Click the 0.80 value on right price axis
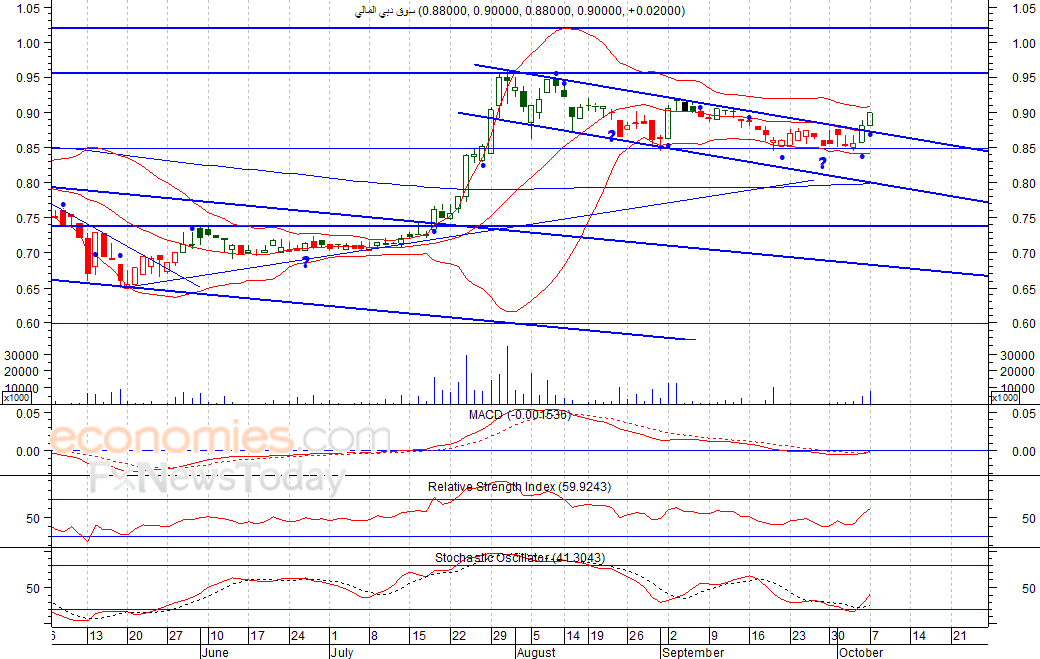Screen dimensions: 1040x659 [x=1024, y=184]
